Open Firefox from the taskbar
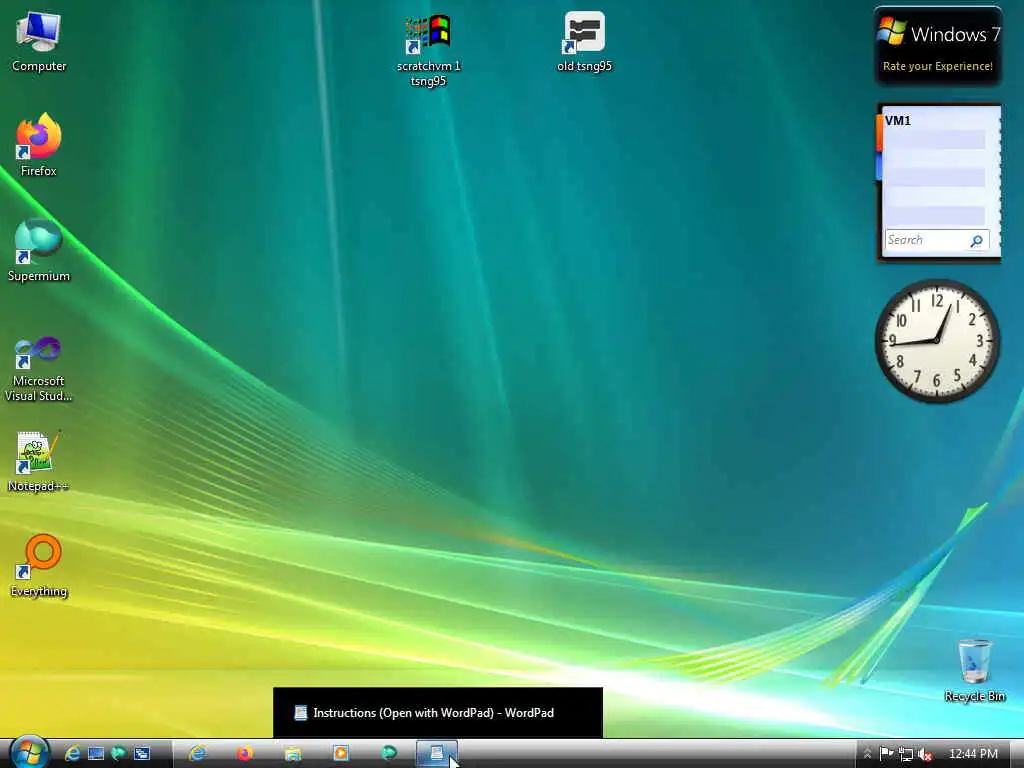 tap(245, 754)
